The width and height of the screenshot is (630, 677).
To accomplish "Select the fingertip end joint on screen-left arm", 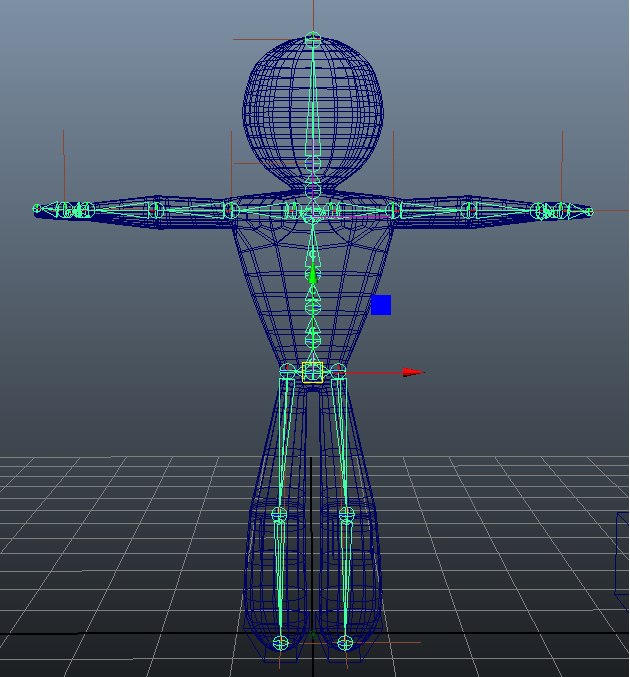I will [x=37, y=209].
